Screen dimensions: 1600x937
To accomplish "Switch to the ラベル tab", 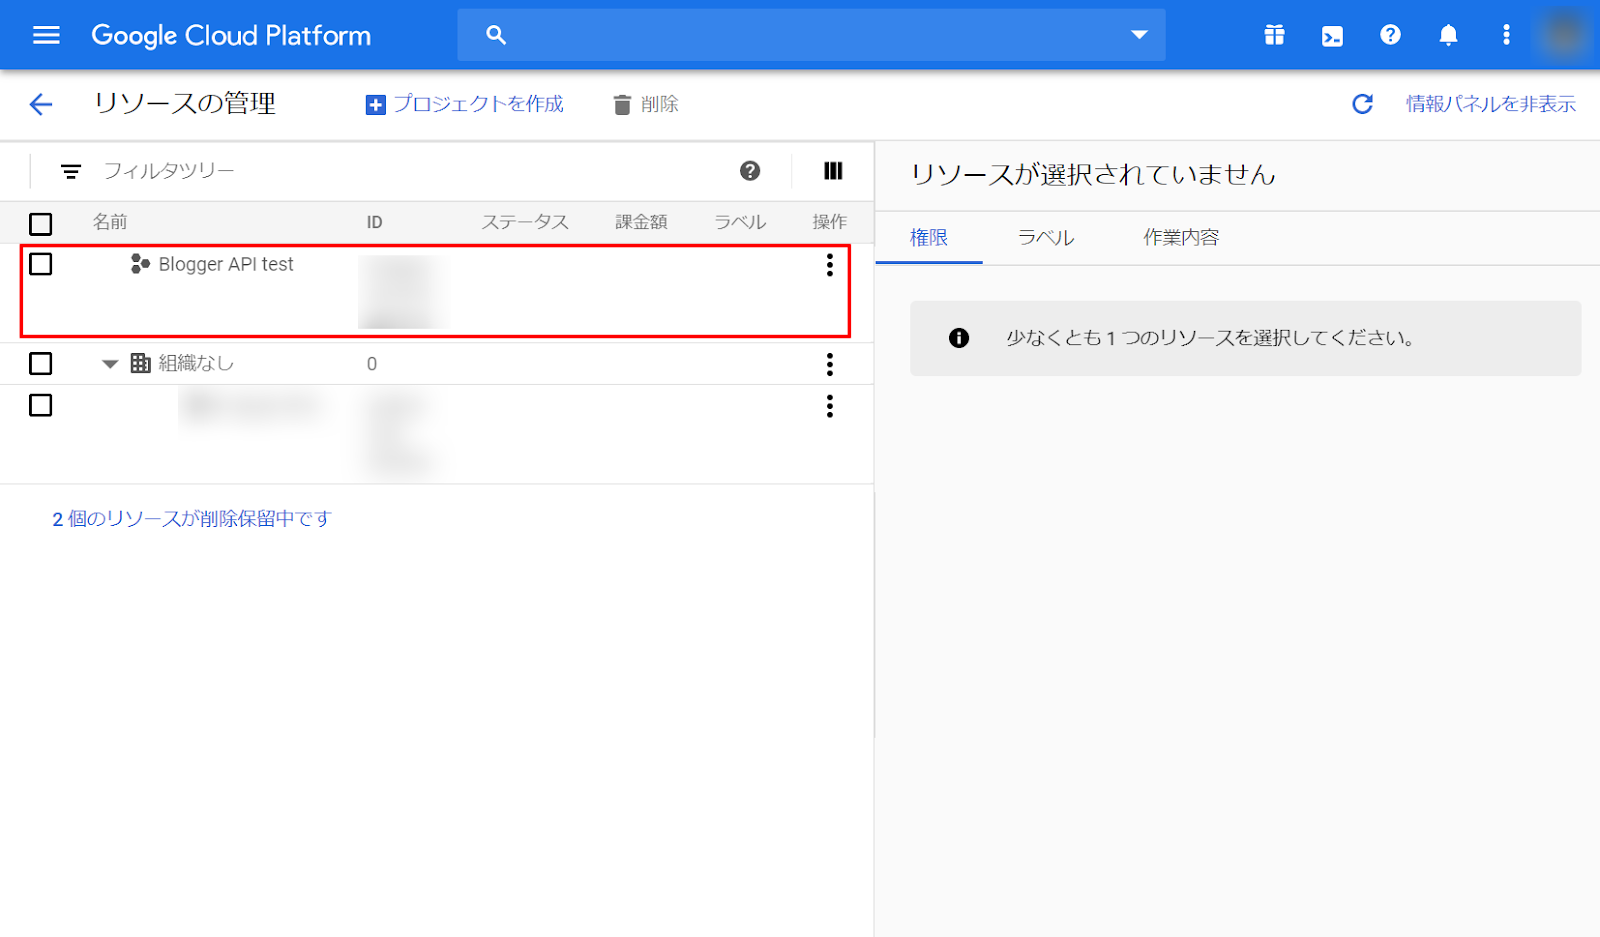I will coord(1046,238).
